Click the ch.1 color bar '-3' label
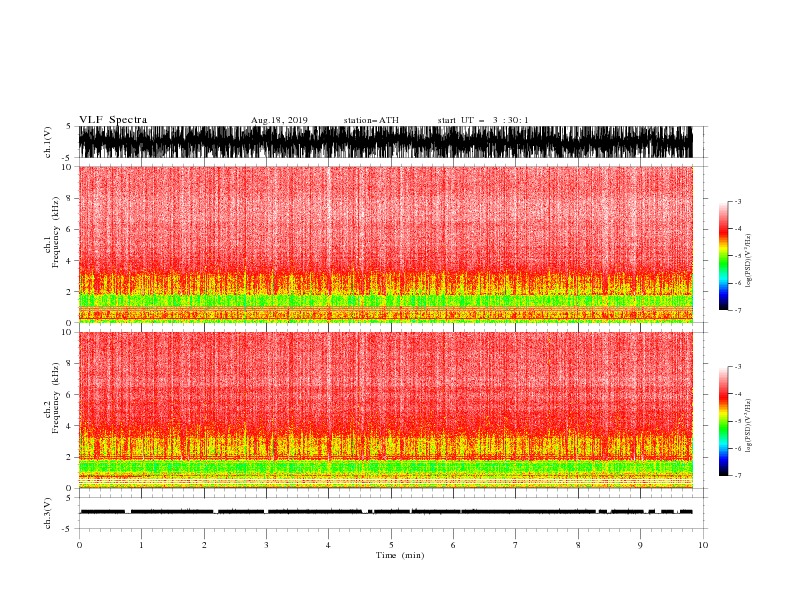The height and width of the screenshot is (612, 792). 737,201
